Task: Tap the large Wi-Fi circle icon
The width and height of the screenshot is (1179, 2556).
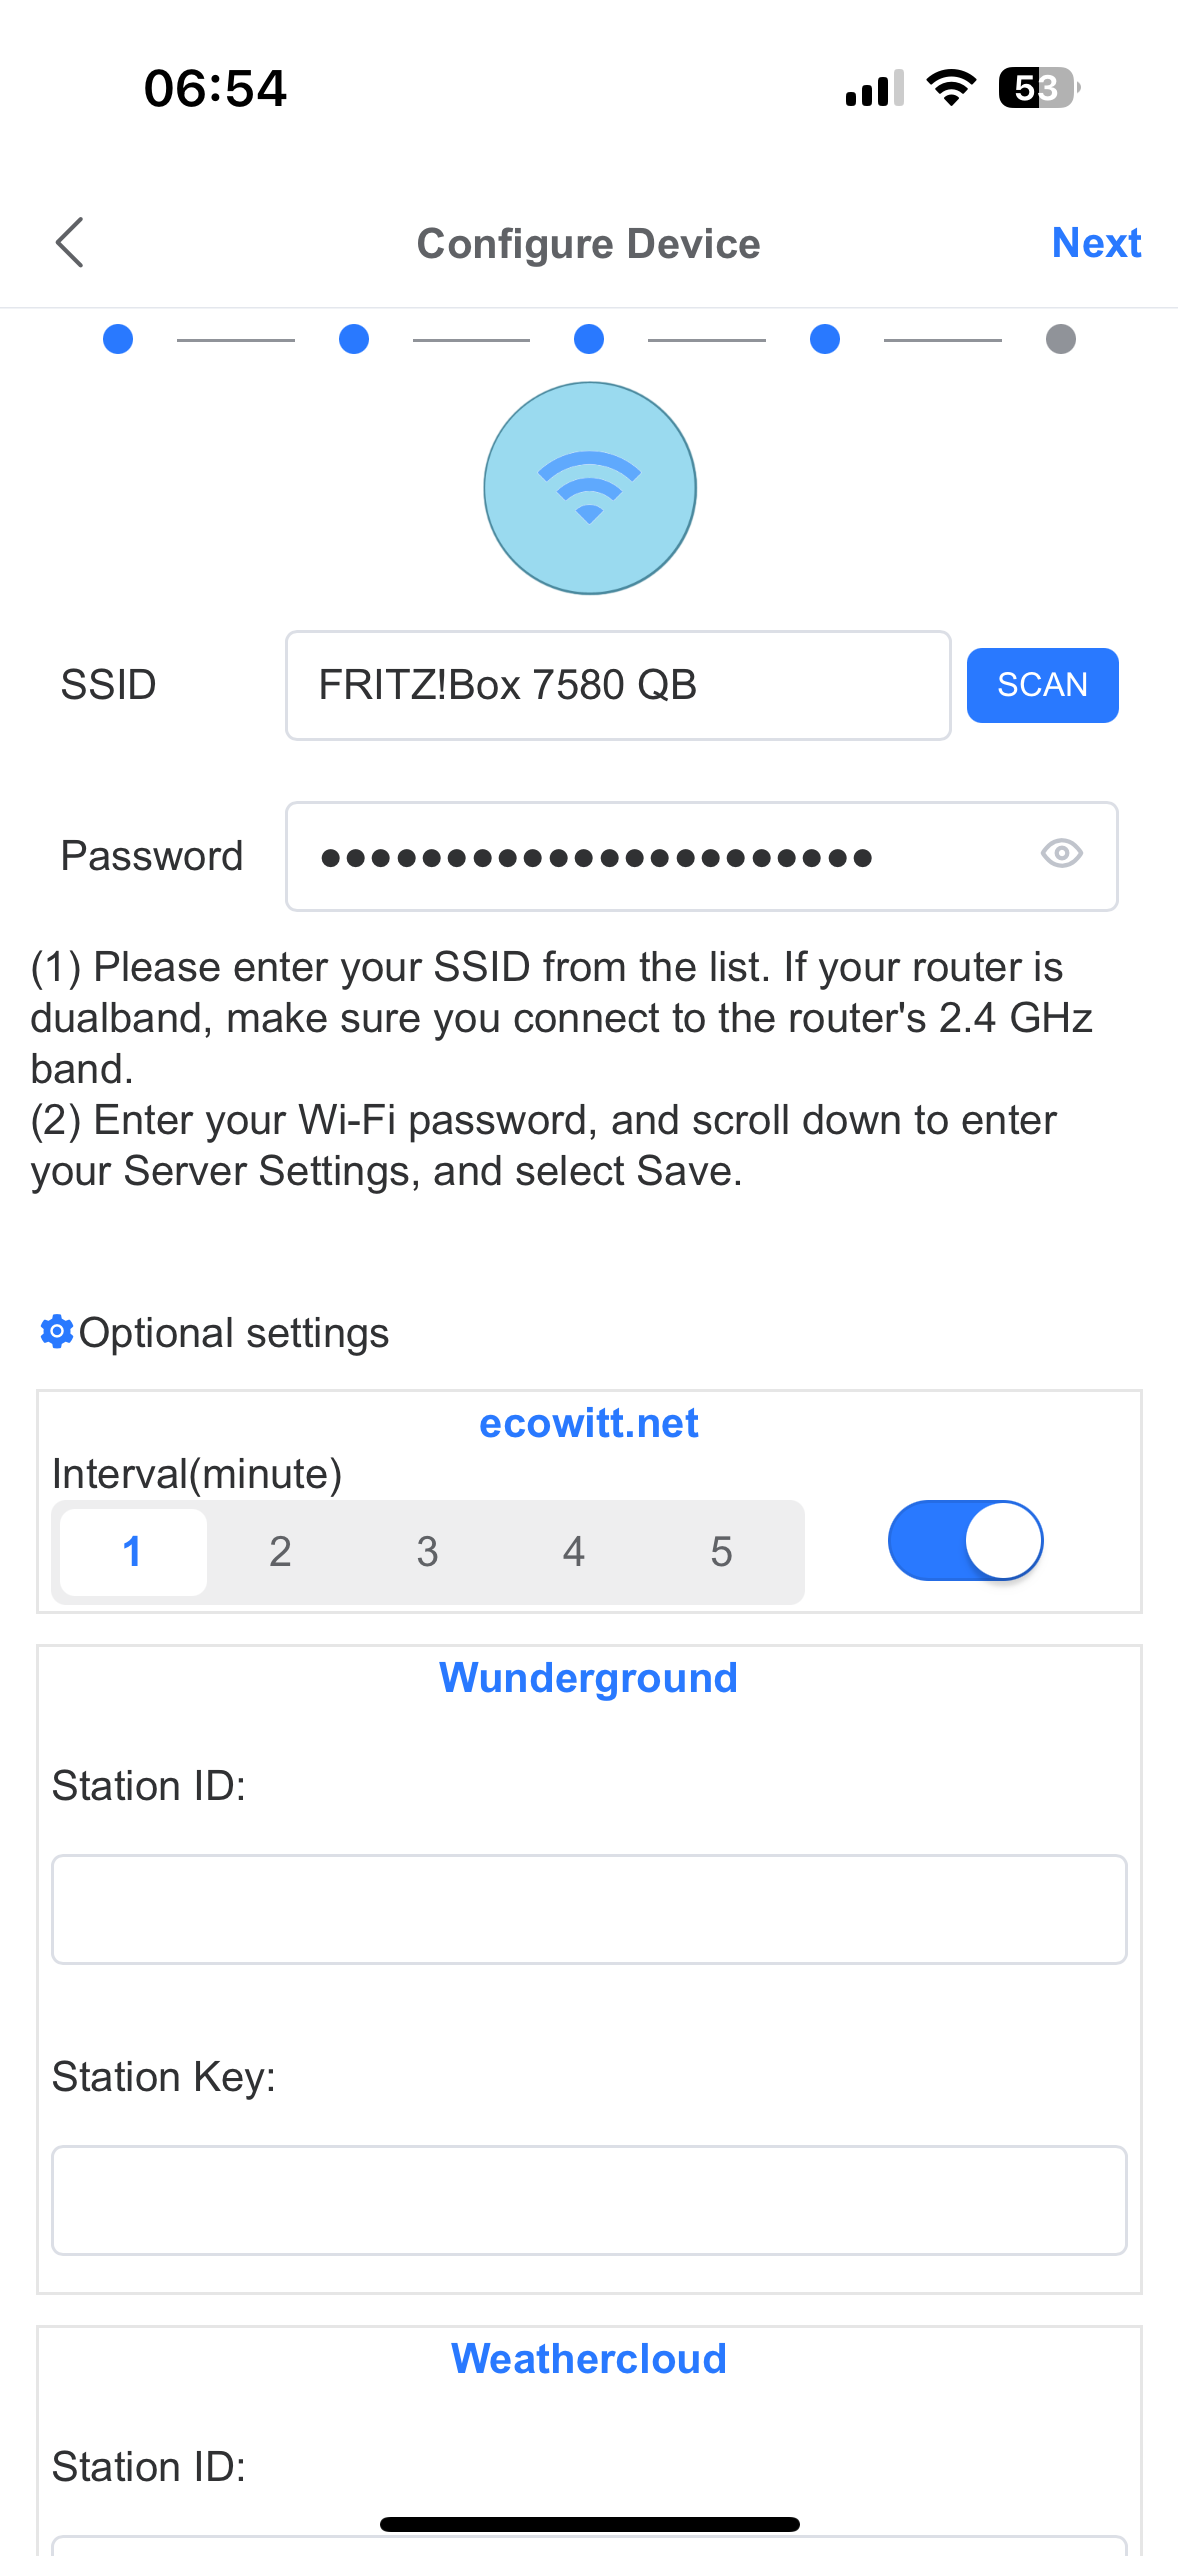Action: (x=590, y=488)
